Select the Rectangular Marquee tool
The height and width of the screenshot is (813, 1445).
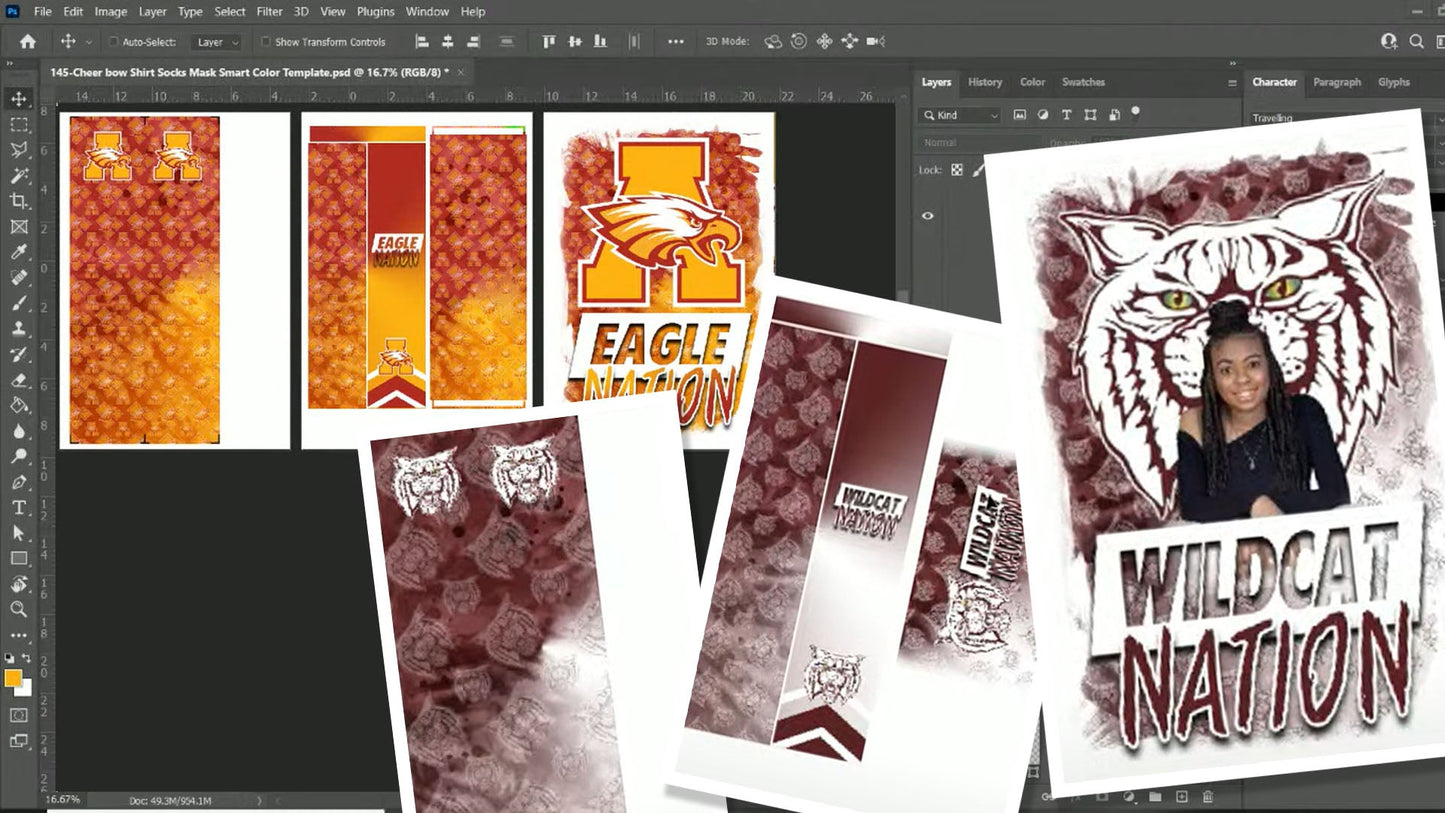coord(19,124)
